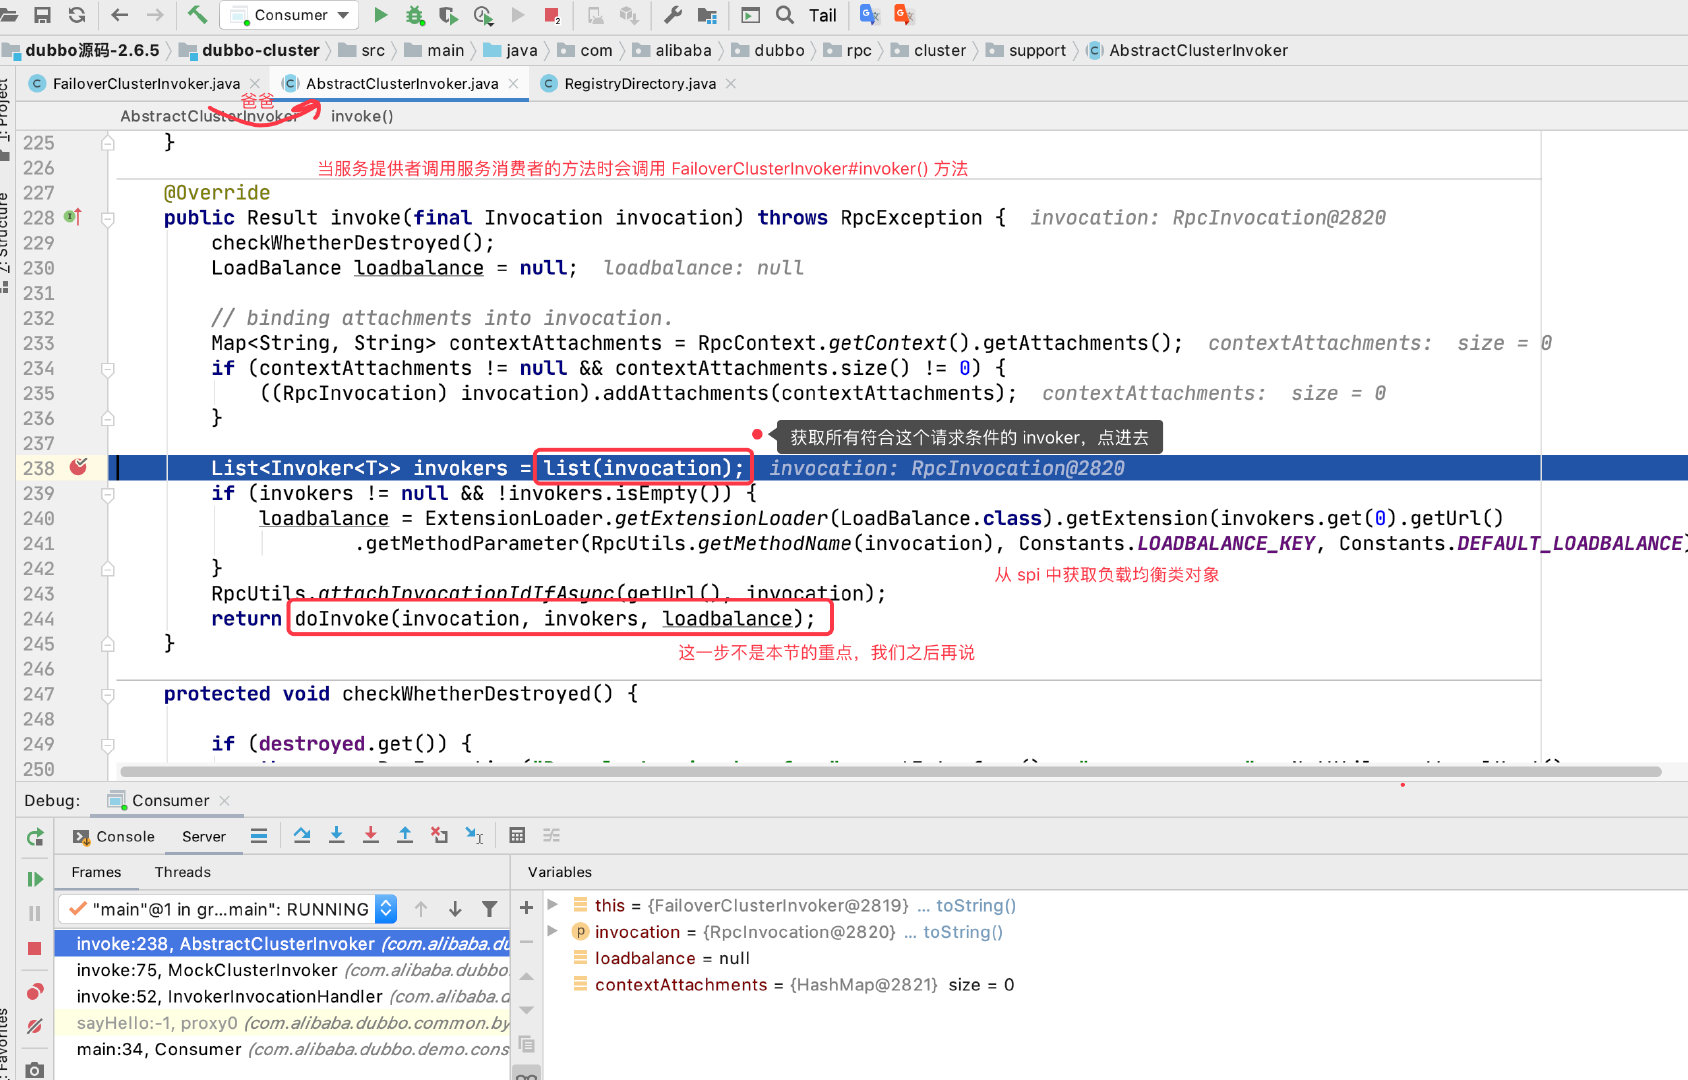Click the Synchronize refresh icon
Screen dimensions: 1688x1080
(x=77, y=15)
